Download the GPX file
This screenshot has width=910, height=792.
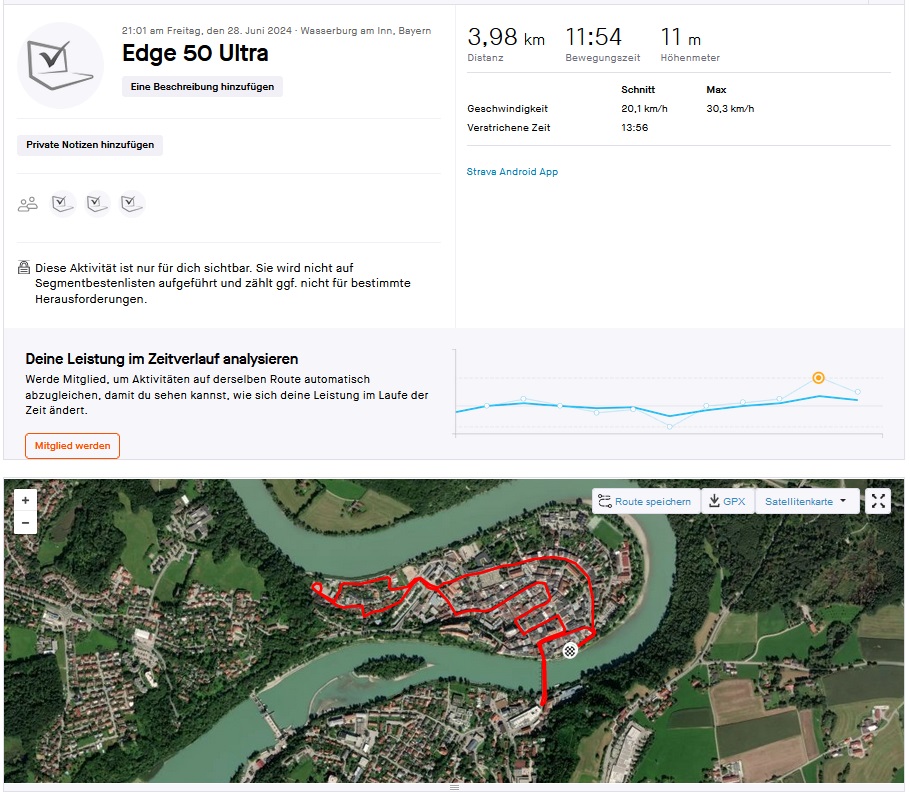pyautogui.click(x=727, y=501)
